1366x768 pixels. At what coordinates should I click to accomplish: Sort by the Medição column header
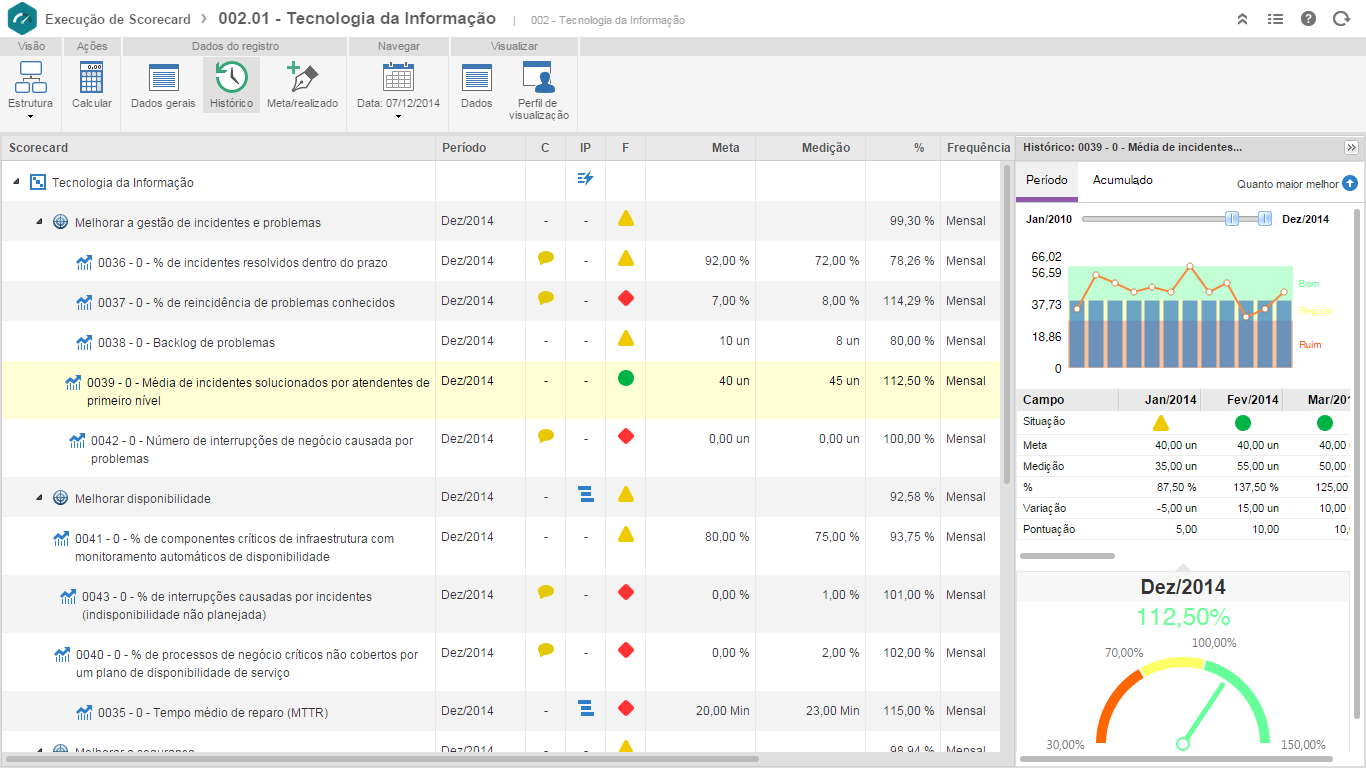point(825,148)
